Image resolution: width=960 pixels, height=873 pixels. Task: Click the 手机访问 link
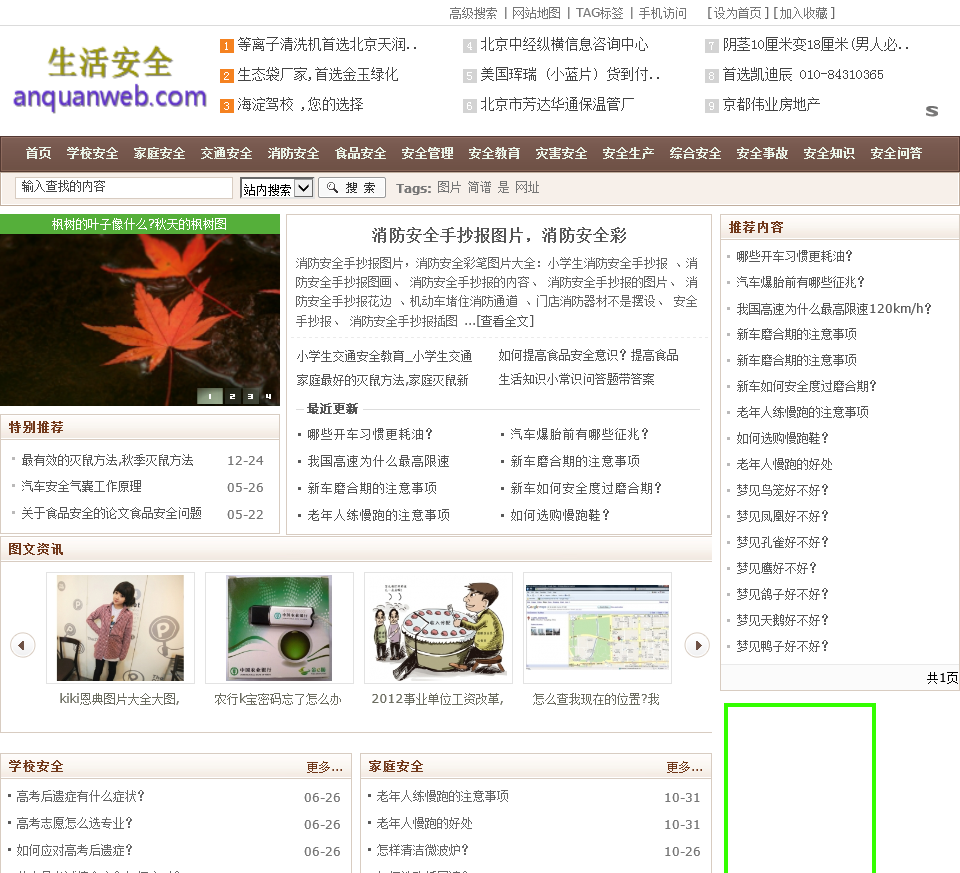tap(662, 13)
